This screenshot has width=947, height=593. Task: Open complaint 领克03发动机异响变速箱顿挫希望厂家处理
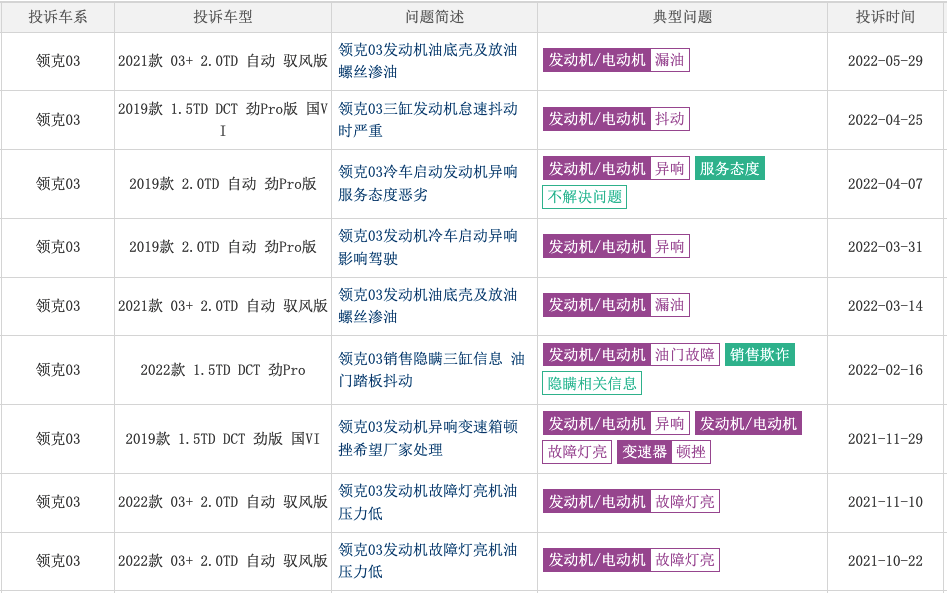(x=428, y=438)
